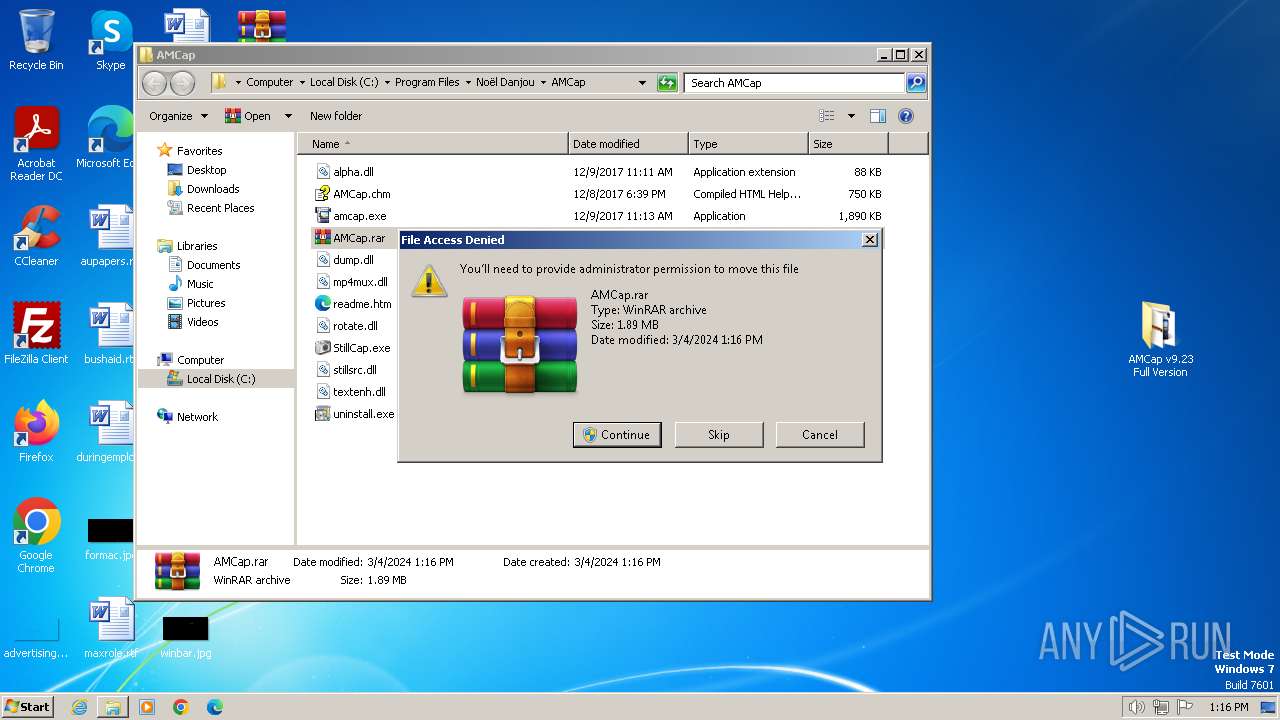
Task: Open Firefox desktop icon
Action: [36, 431]
